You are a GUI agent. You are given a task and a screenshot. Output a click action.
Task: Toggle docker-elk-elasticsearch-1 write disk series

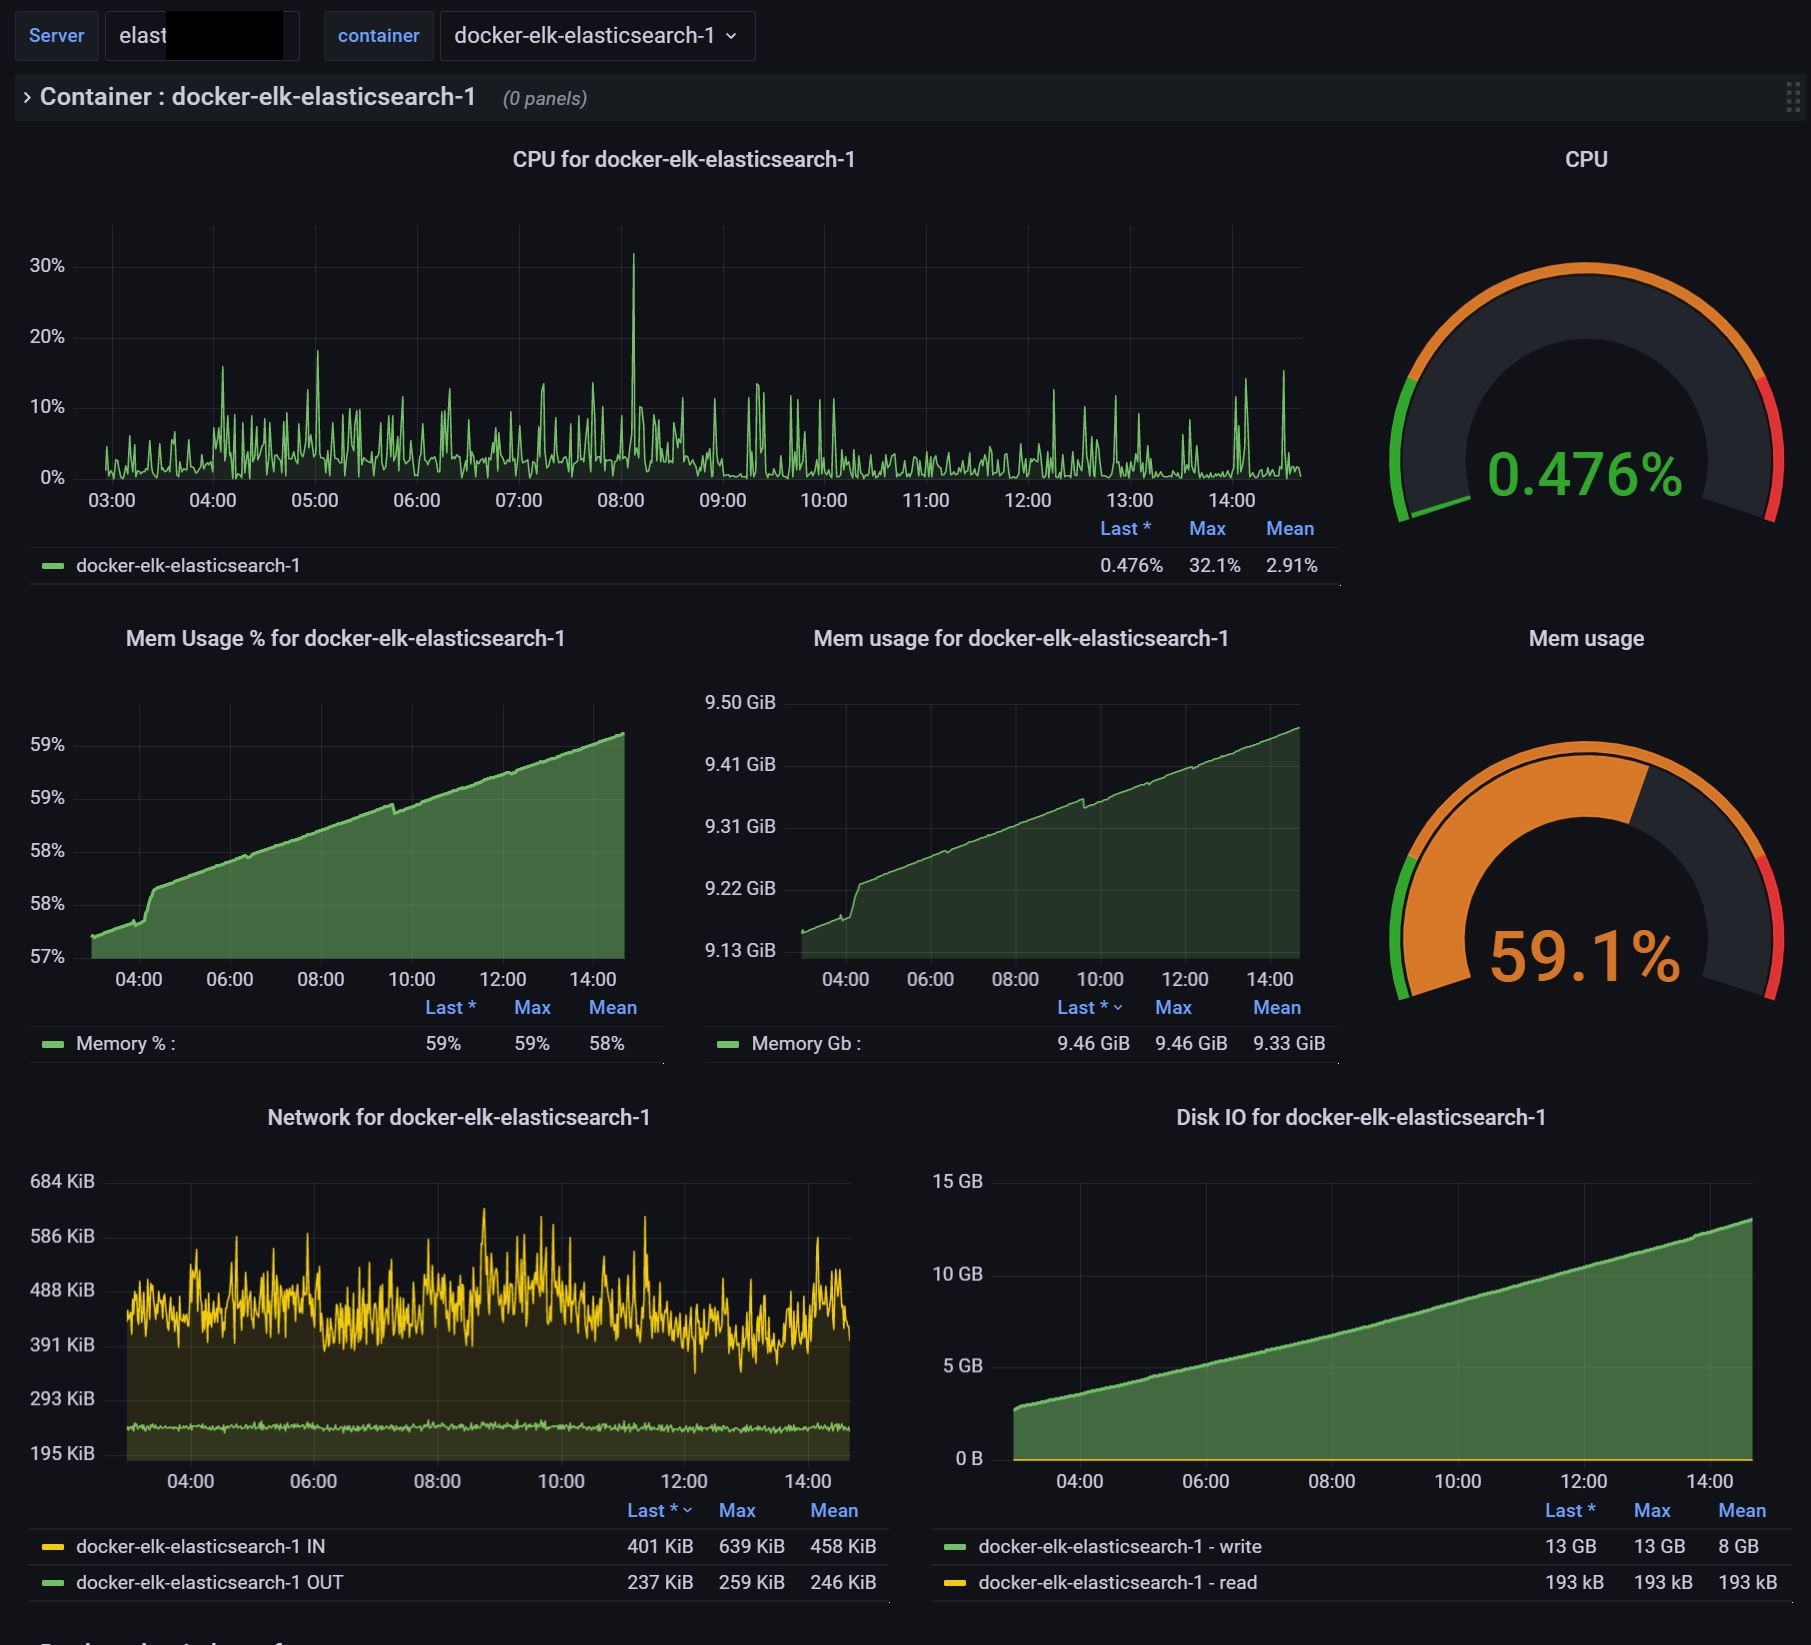point(1120,1547)
